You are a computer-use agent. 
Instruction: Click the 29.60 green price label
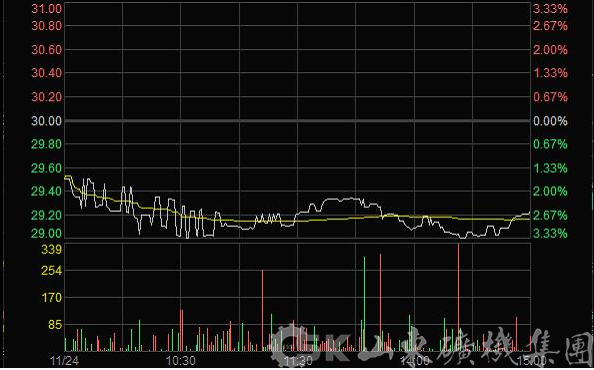pyautogui.click(x=46, y=168)
